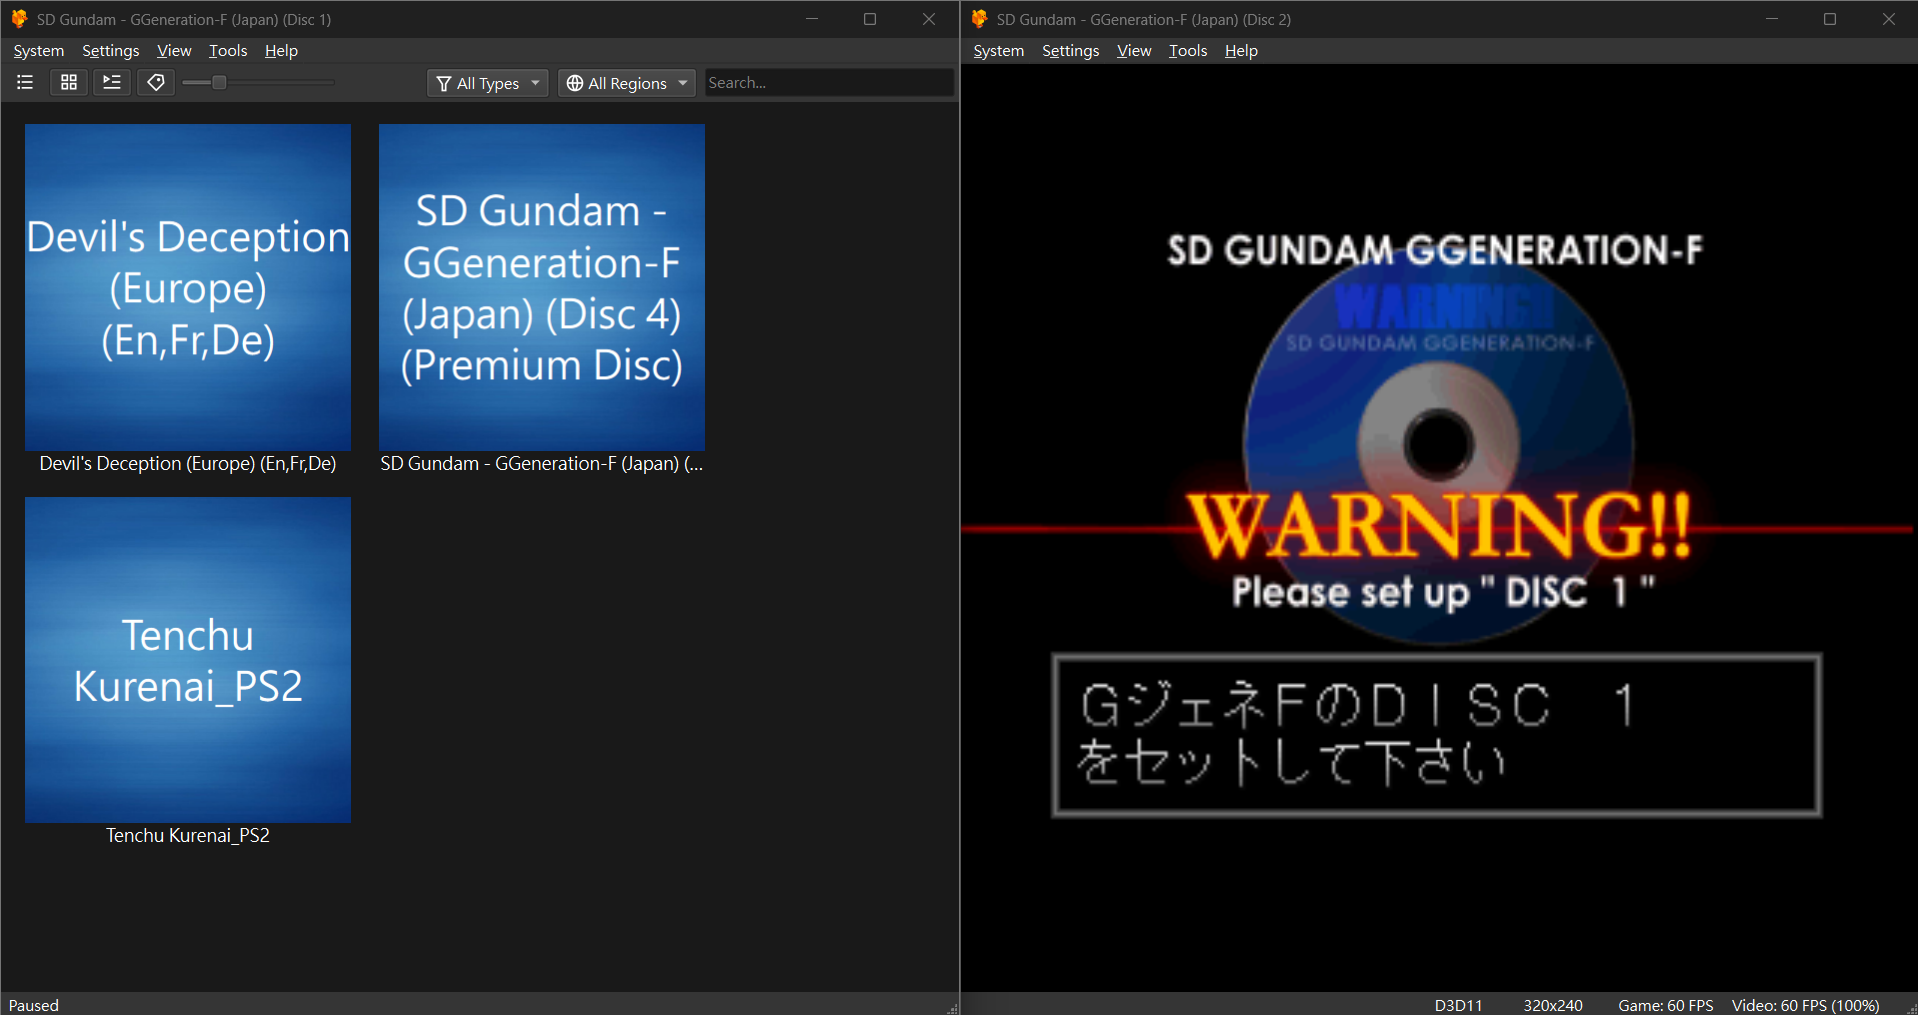Click globe icon in regions filter
Screen dimensions: 1918x1015
point(575,83)
